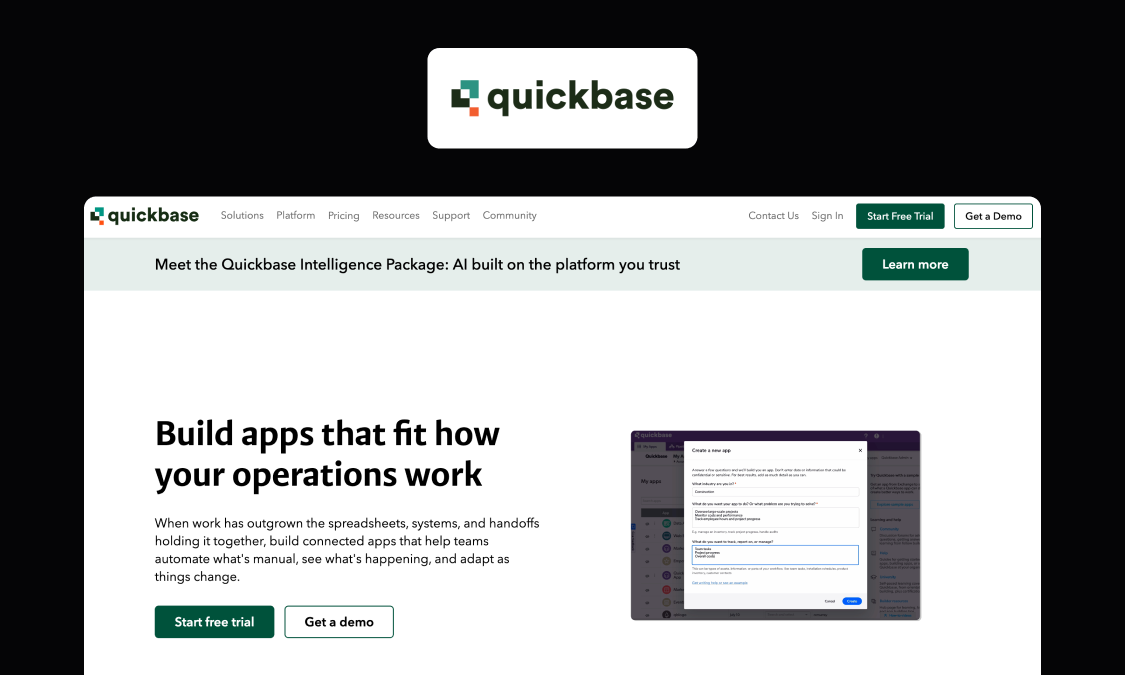This screenshot has width=1125, height=675.
Task: Click the hero Start free trial button
Action: [x=215, y=622]
